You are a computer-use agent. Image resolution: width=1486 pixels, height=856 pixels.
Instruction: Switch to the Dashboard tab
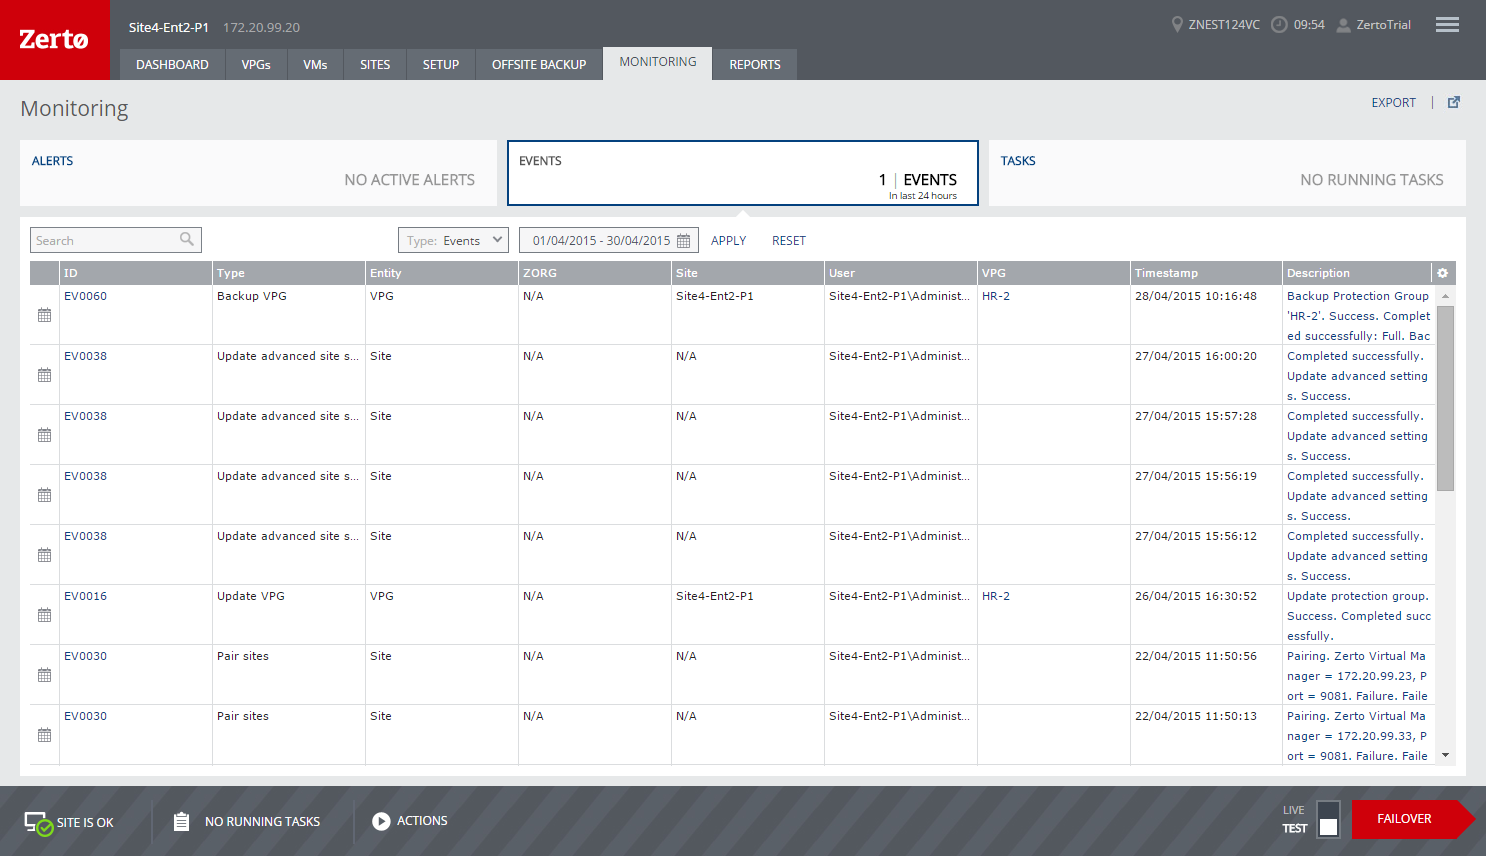(172, 64)
